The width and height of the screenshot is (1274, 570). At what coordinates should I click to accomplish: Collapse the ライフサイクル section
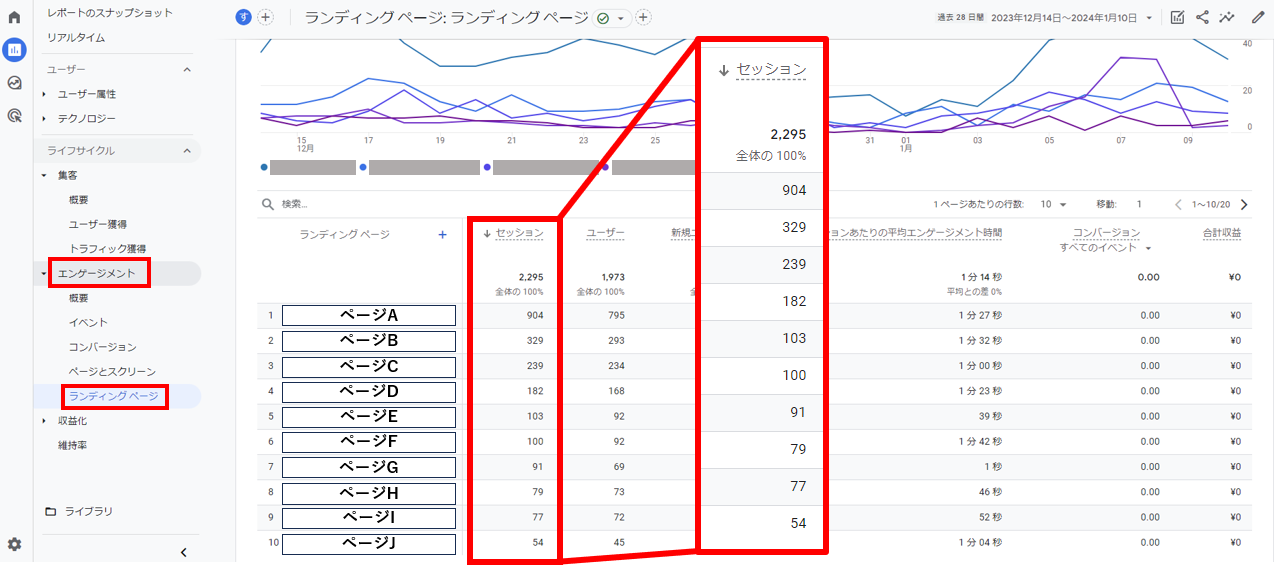tap(186, 150)
